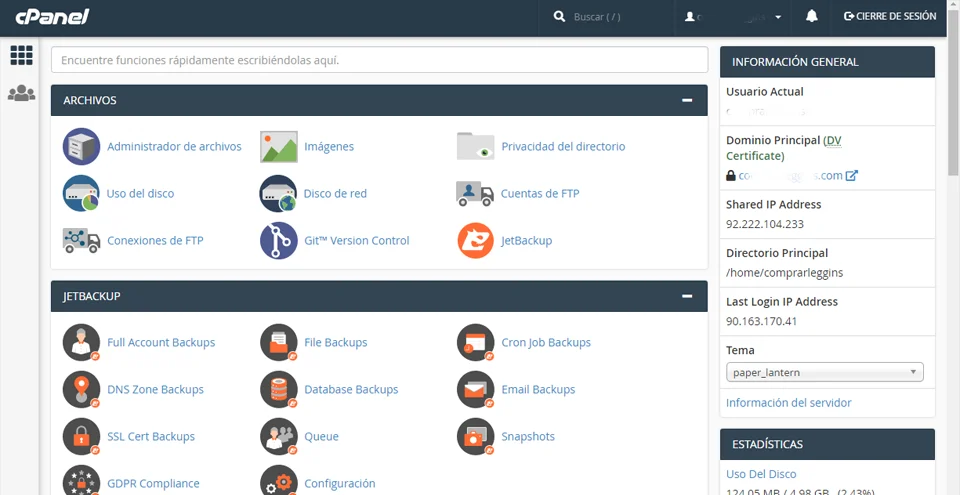The width and height of the screenshot is (960, 495).
Task: Expand the user account menu in header
Action: 734,17
